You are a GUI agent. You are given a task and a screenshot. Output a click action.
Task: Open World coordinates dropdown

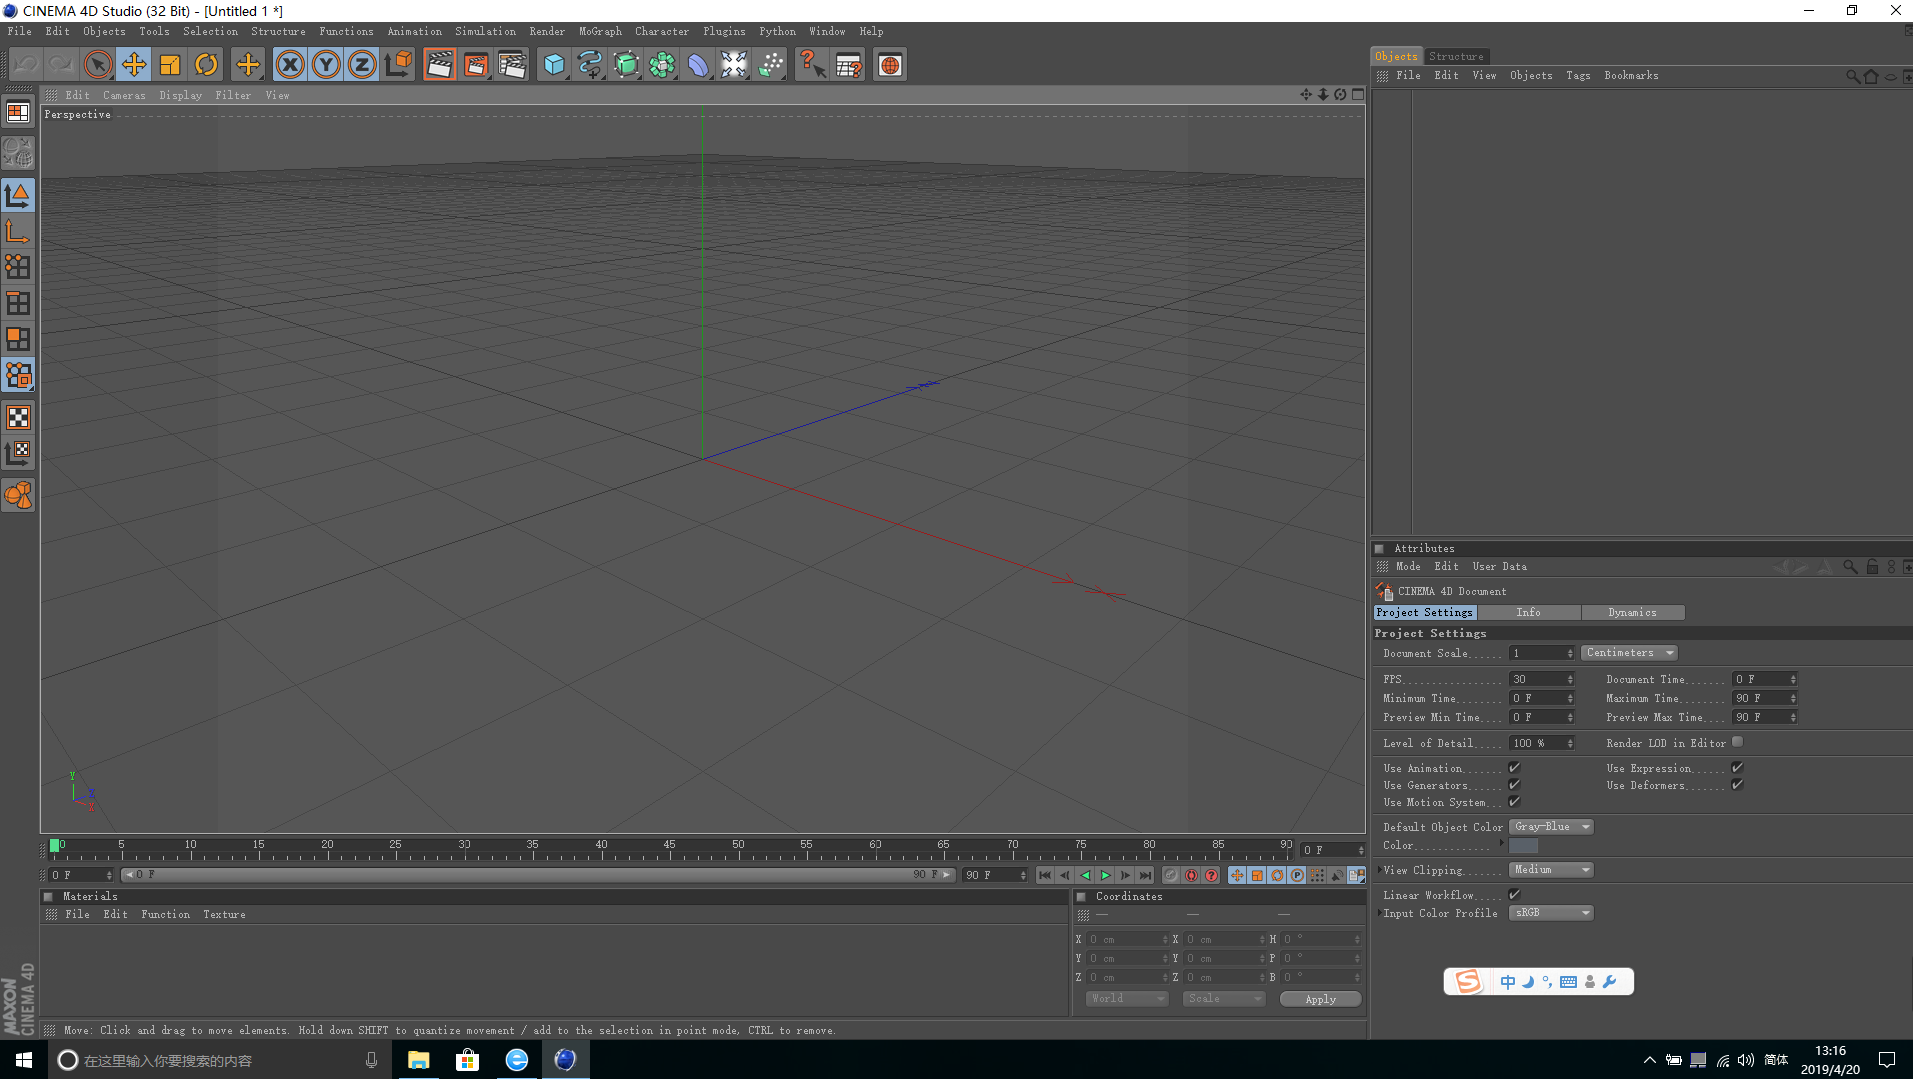click(1127, 999)
